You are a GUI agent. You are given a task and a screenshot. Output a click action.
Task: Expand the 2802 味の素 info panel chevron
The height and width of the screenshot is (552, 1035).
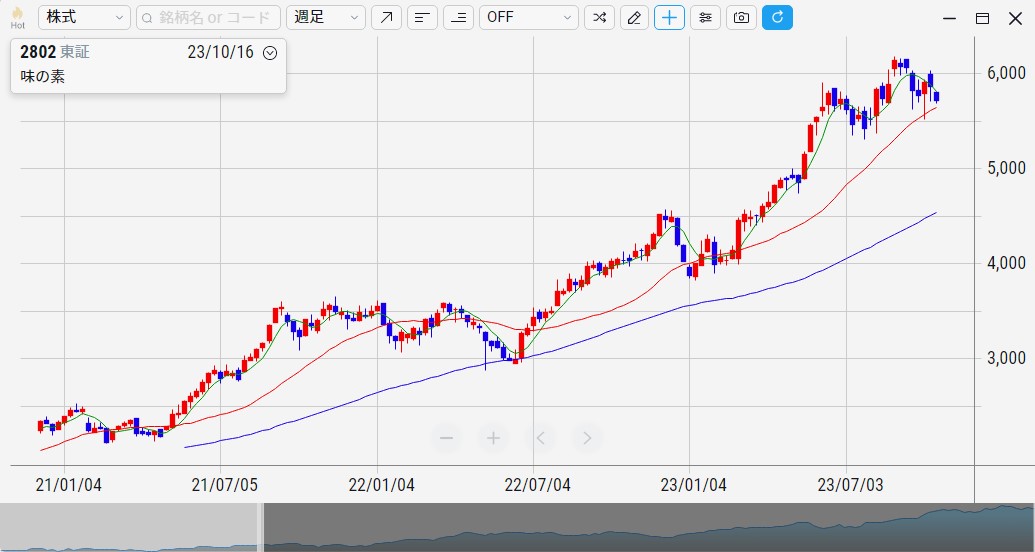point(269,53)
